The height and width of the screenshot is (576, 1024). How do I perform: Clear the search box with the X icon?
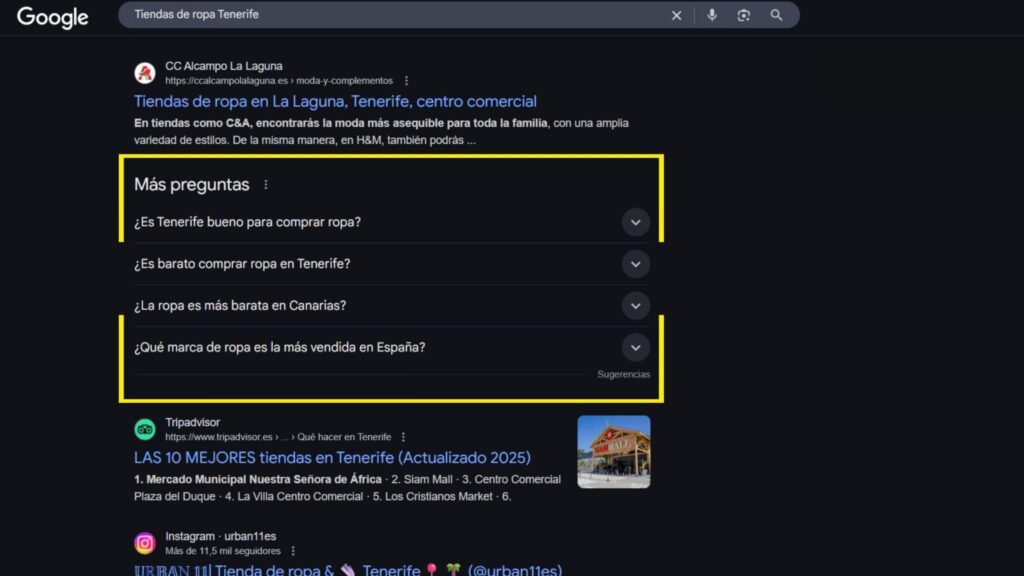pos(677,15)
